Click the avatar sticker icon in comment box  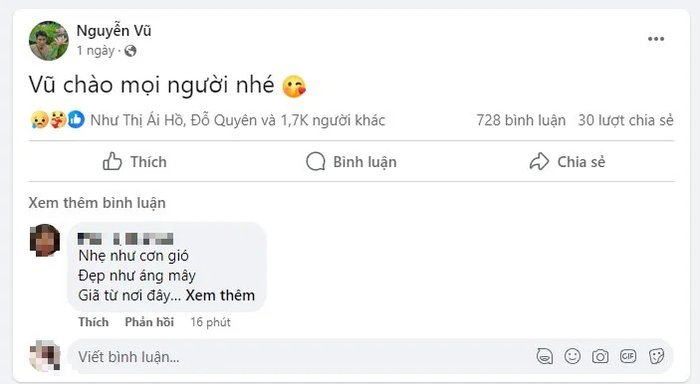coord(544,356)
